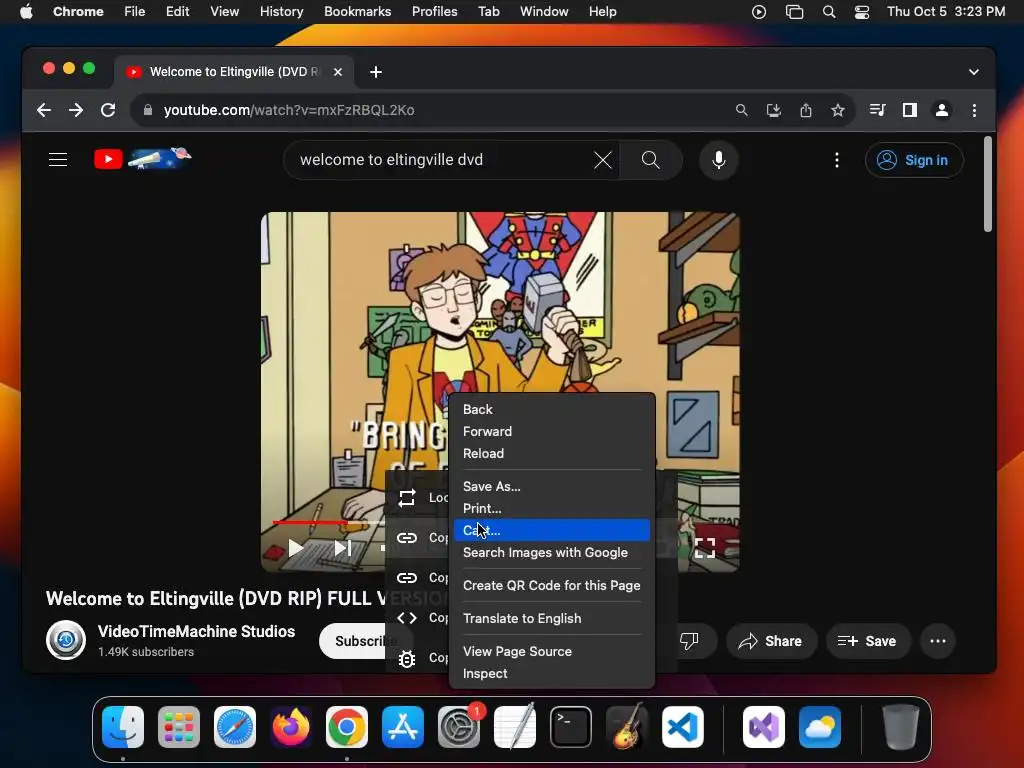Go back using browser back arrow
1024x768 pixels.
pos(44,110)
